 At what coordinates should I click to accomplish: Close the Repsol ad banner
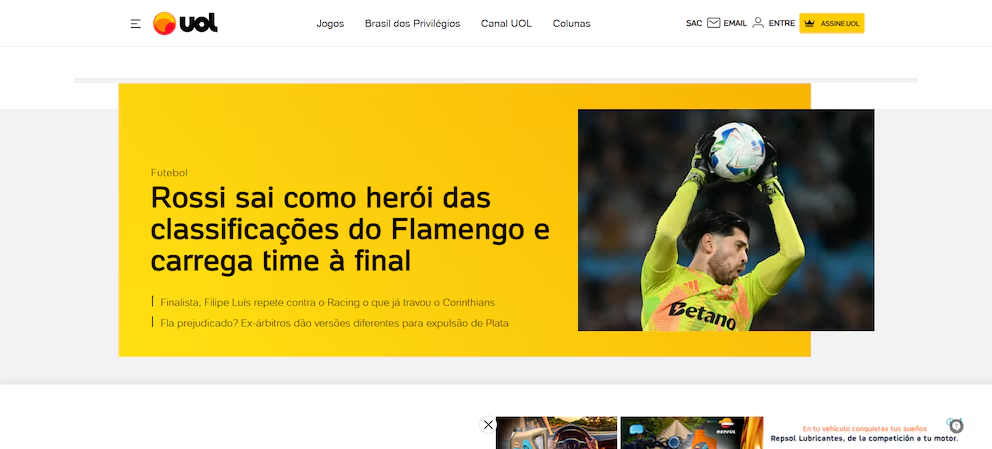pyautogui.click(x=488, y=425)
